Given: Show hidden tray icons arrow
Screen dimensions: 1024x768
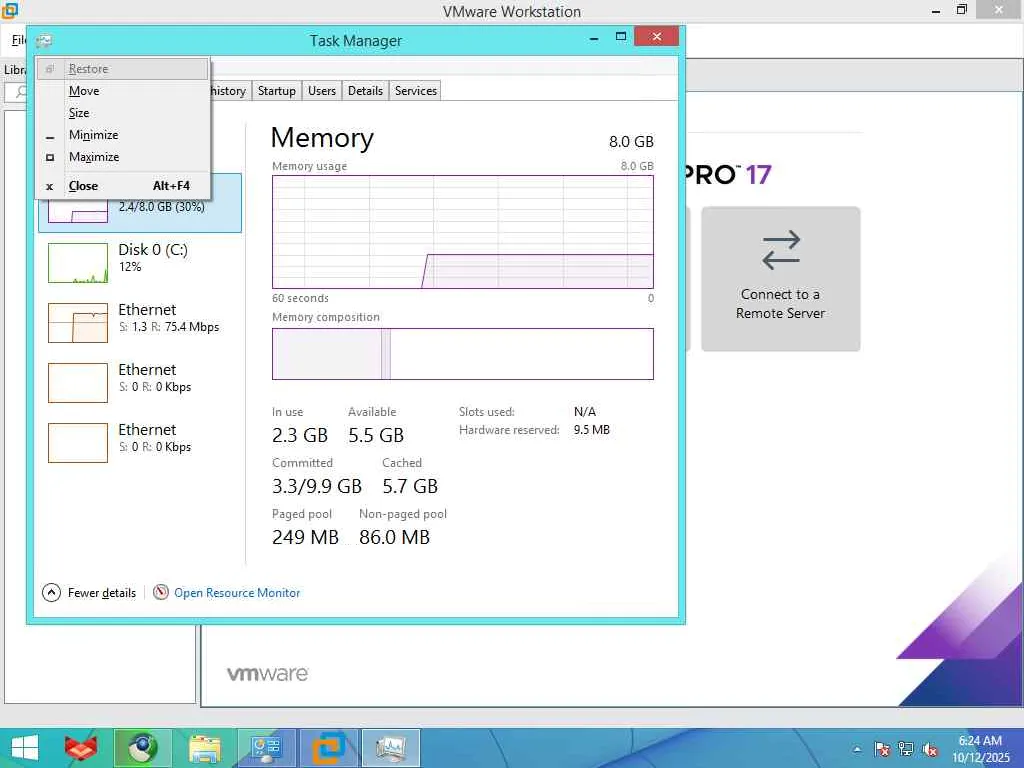Looking at the screenshot, I should (x=857, y=750).
